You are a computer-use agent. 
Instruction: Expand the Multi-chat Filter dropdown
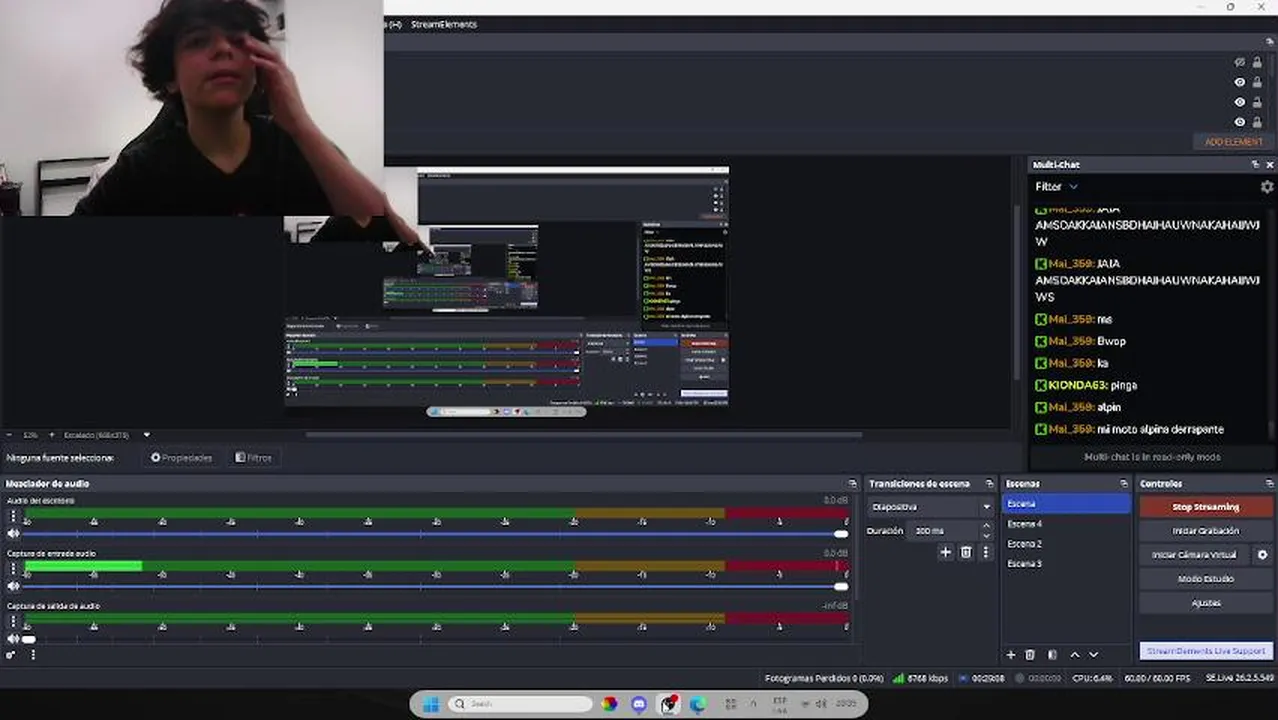(x=1056, y=187)
